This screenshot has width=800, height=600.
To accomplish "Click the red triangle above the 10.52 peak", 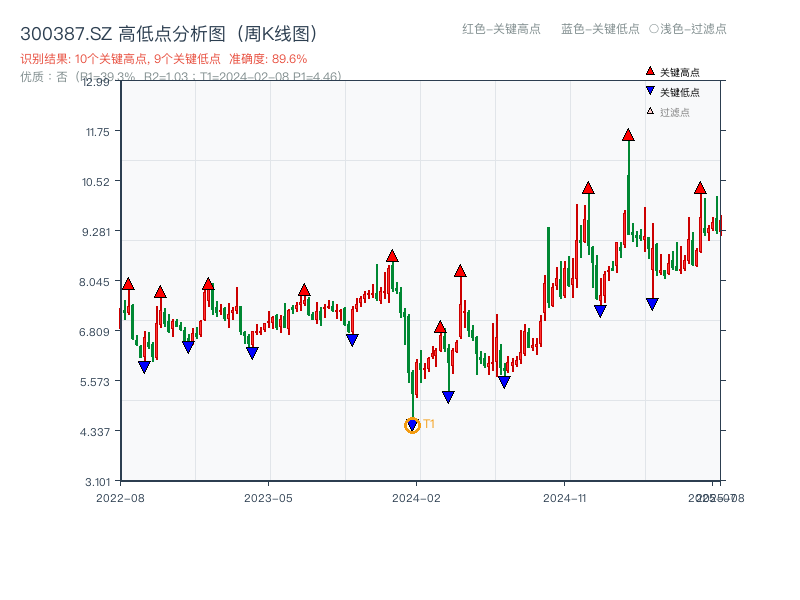I will (x=588, y=186).
